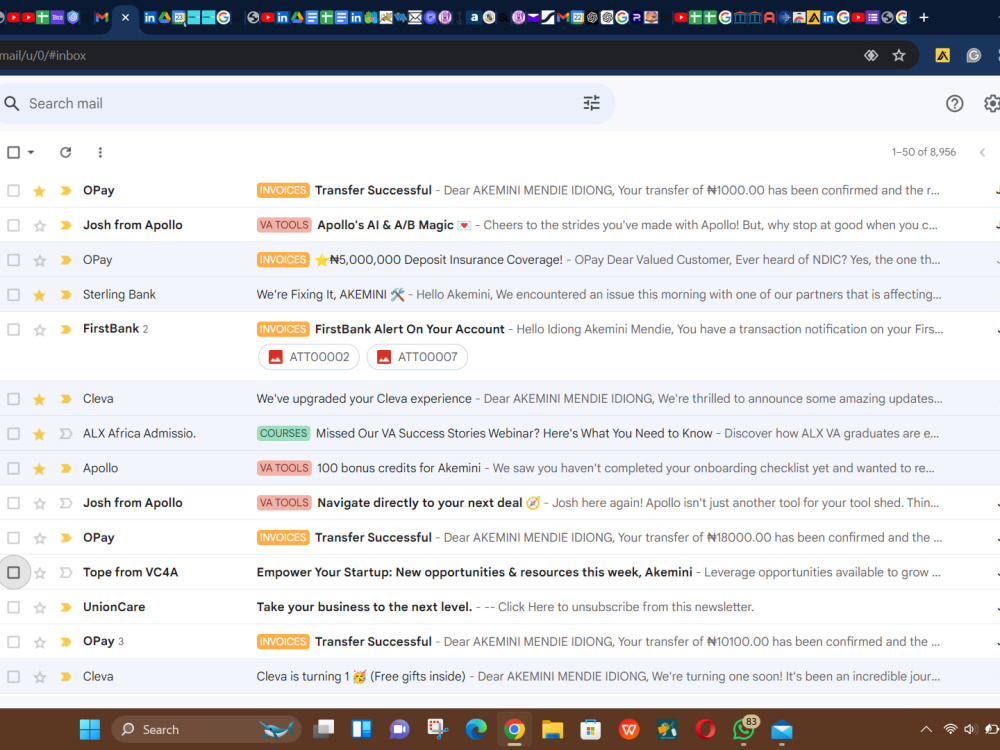Toggle importance marker on the ALX Africa Admissio. email

coord(65,434)
